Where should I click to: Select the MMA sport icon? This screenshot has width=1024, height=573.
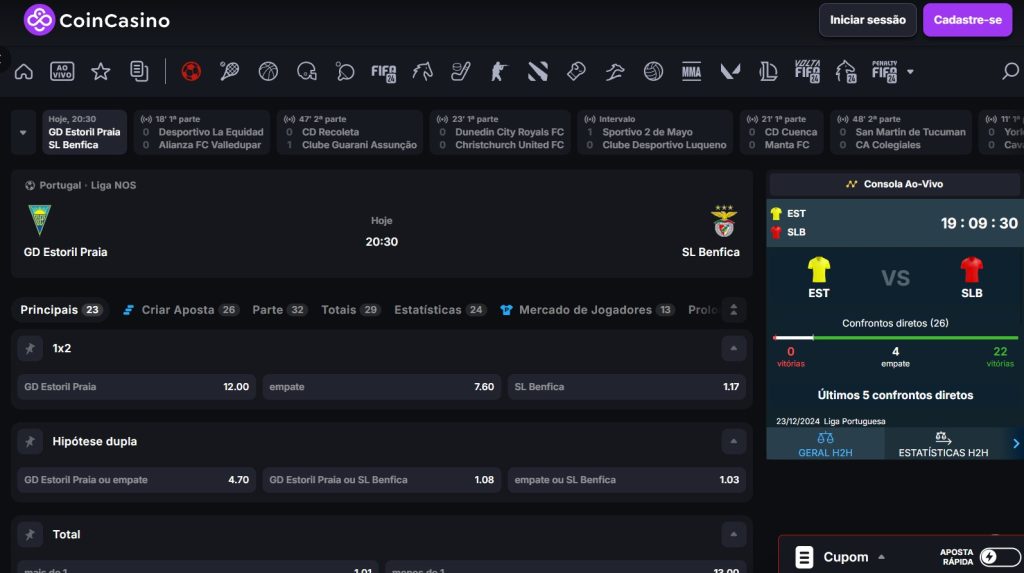pyautogui.click(x=692, y=71)
